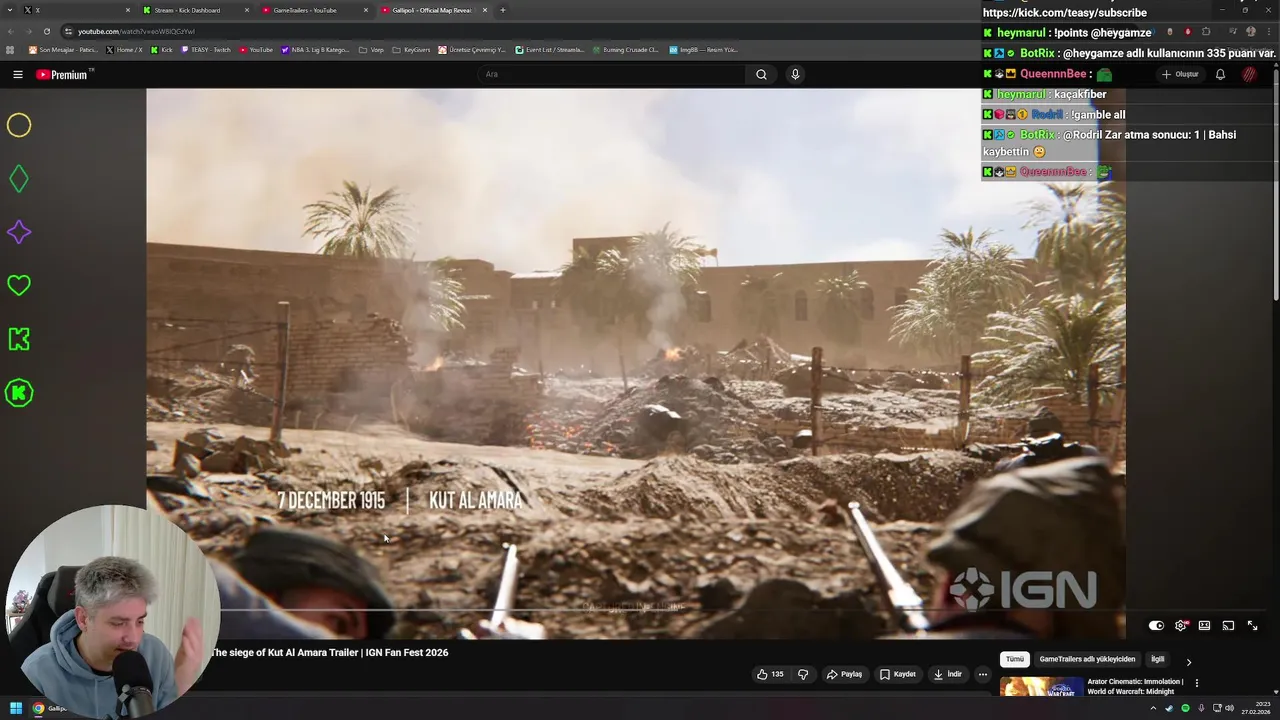Open network status tray icon

(x=1215, y=708)
